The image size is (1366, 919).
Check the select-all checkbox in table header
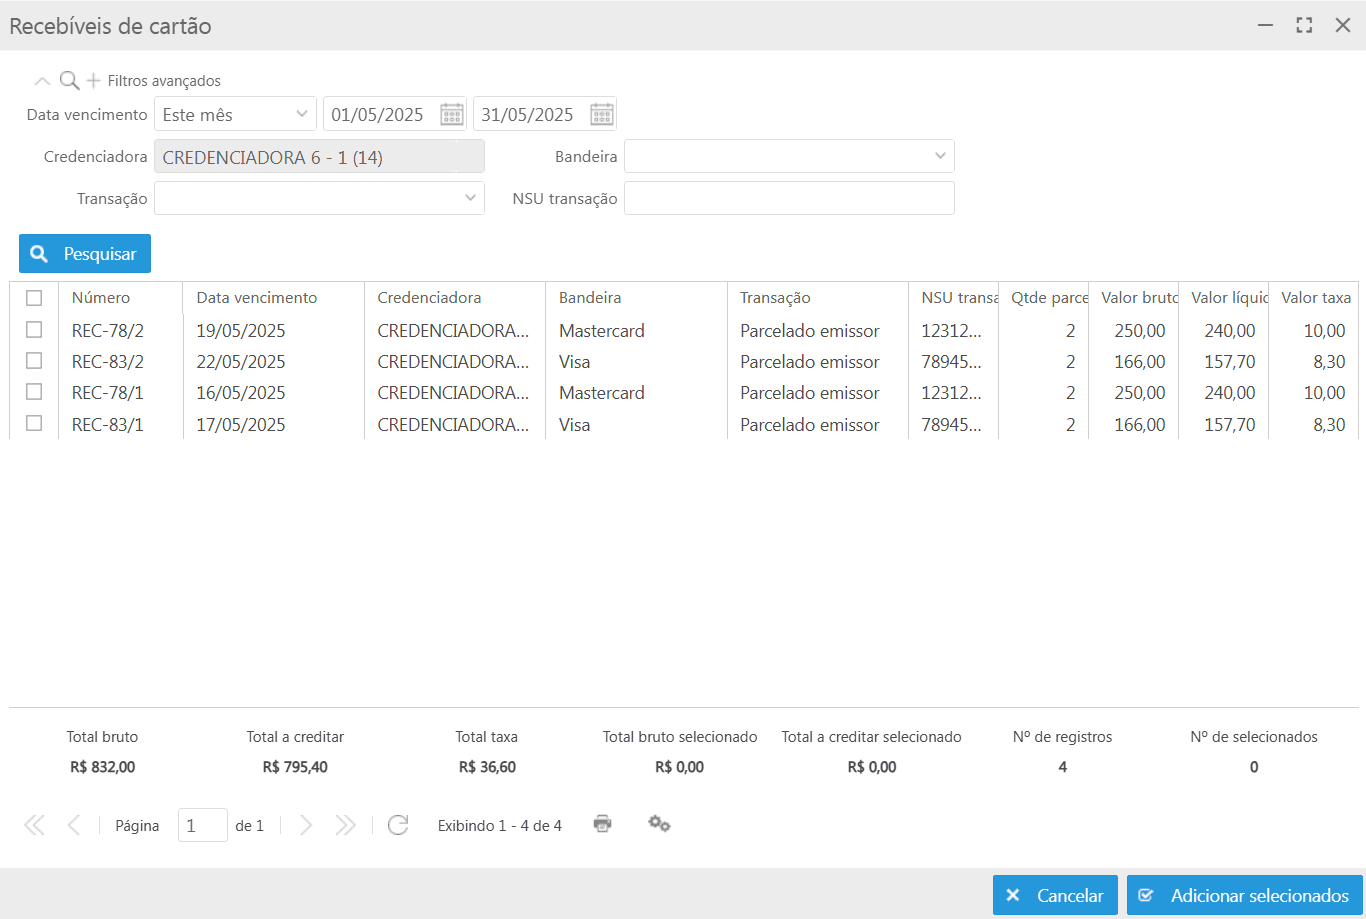34,298
